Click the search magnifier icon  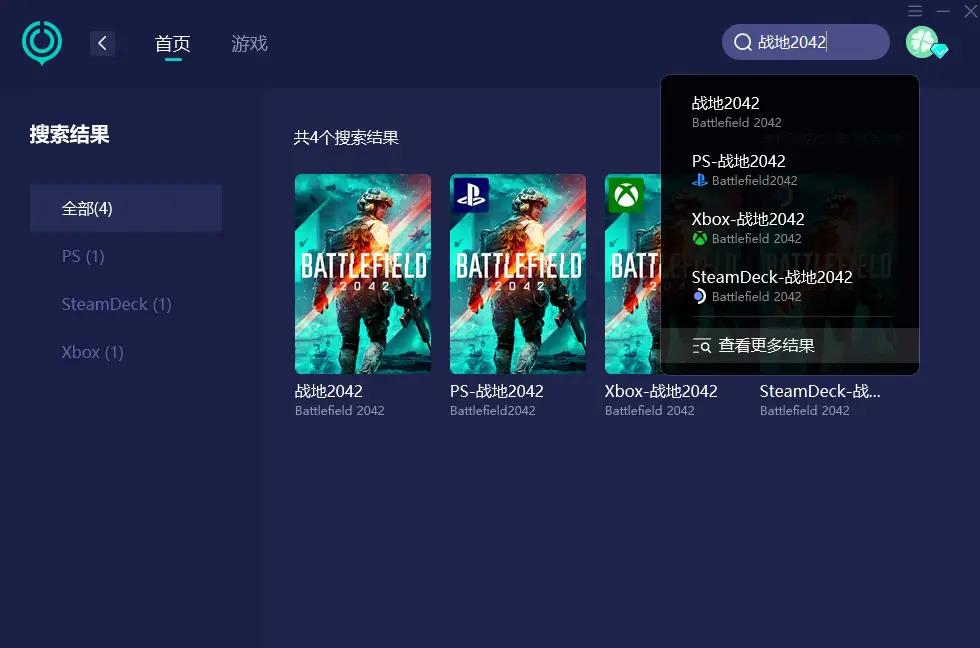(x=742, y=42)
